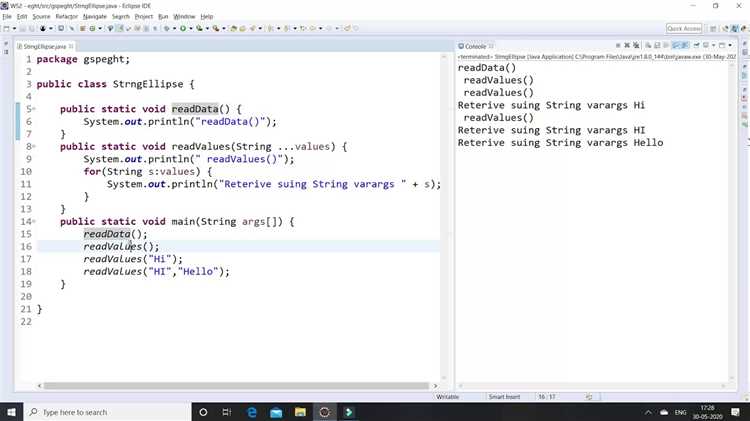Viewport: 750px width, 421px height.
Task: Toggle Show Console on standard output change
Action: click(x=676, y=45)
